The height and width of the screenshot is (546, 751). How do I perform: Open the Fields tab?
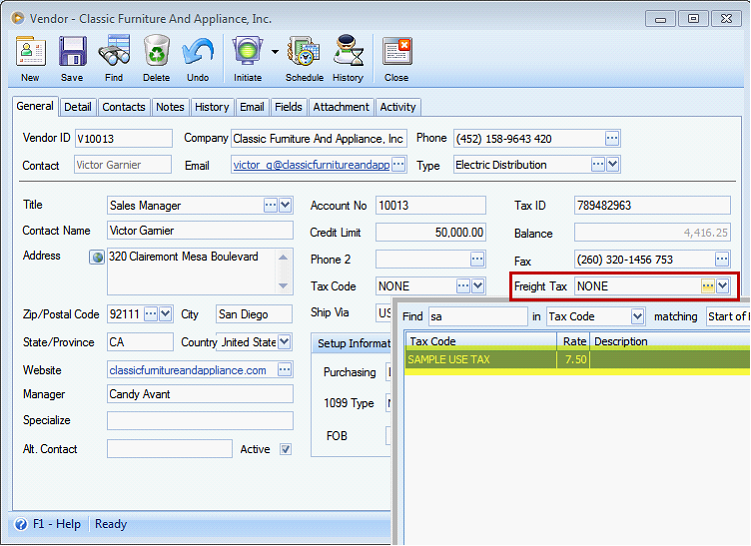288,107
